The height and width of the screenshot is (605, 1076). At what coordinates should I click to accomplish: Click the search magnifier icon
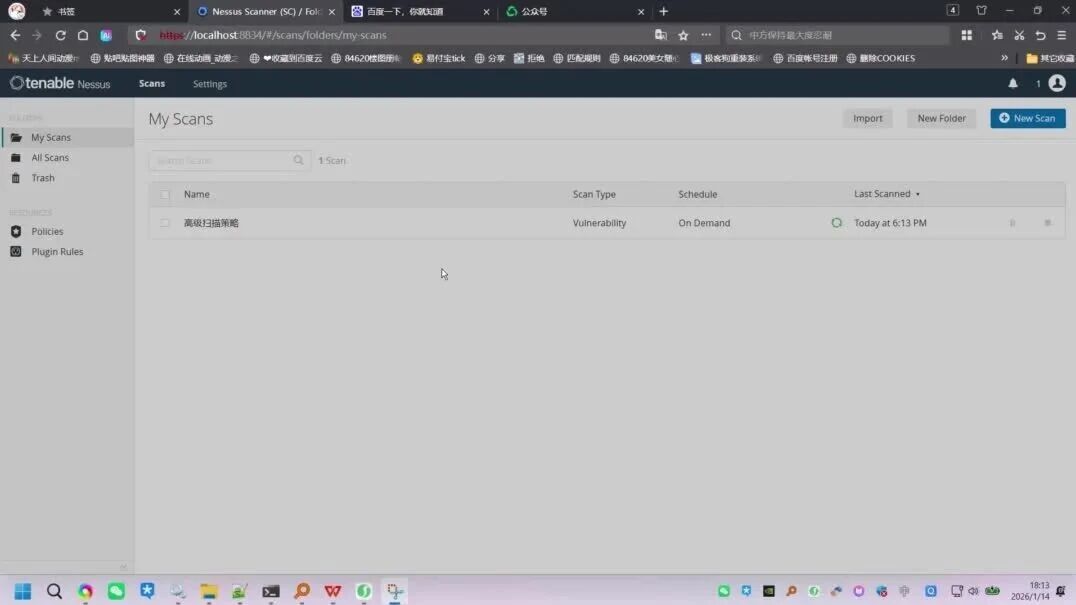pyautogui.click(x=299, y=161)
